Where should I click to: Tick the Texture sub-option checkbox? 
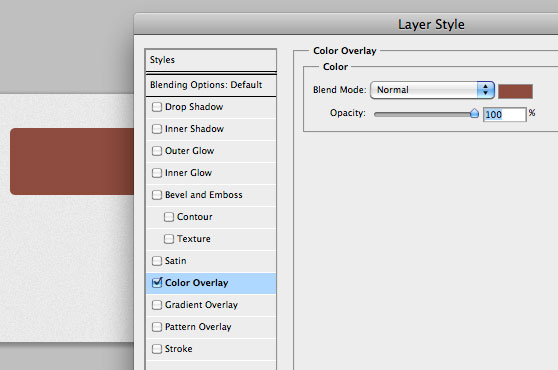click(x=169, y=239)
